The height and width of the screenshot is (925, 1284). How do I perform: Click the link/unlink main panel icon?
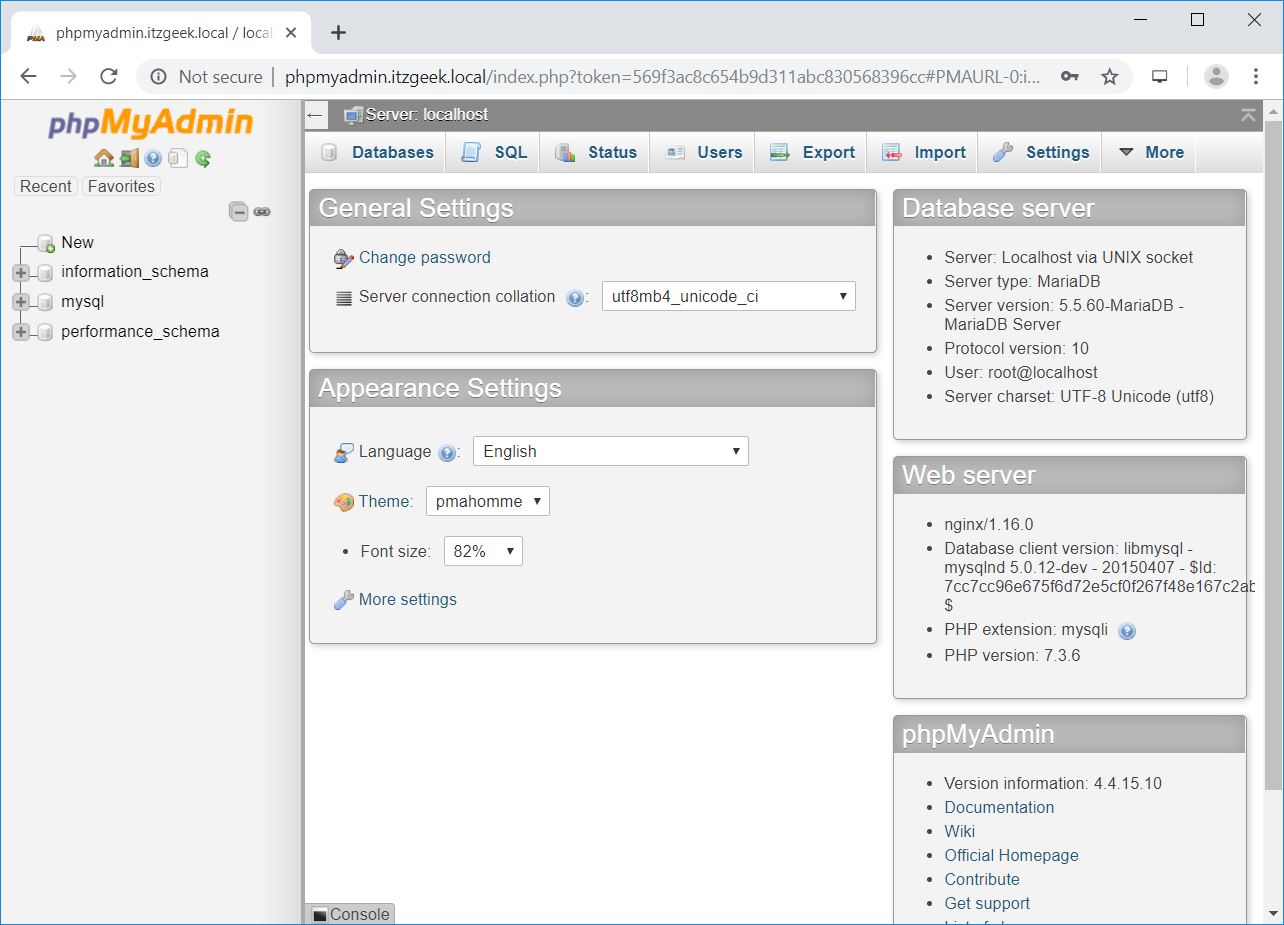[262, 211]
